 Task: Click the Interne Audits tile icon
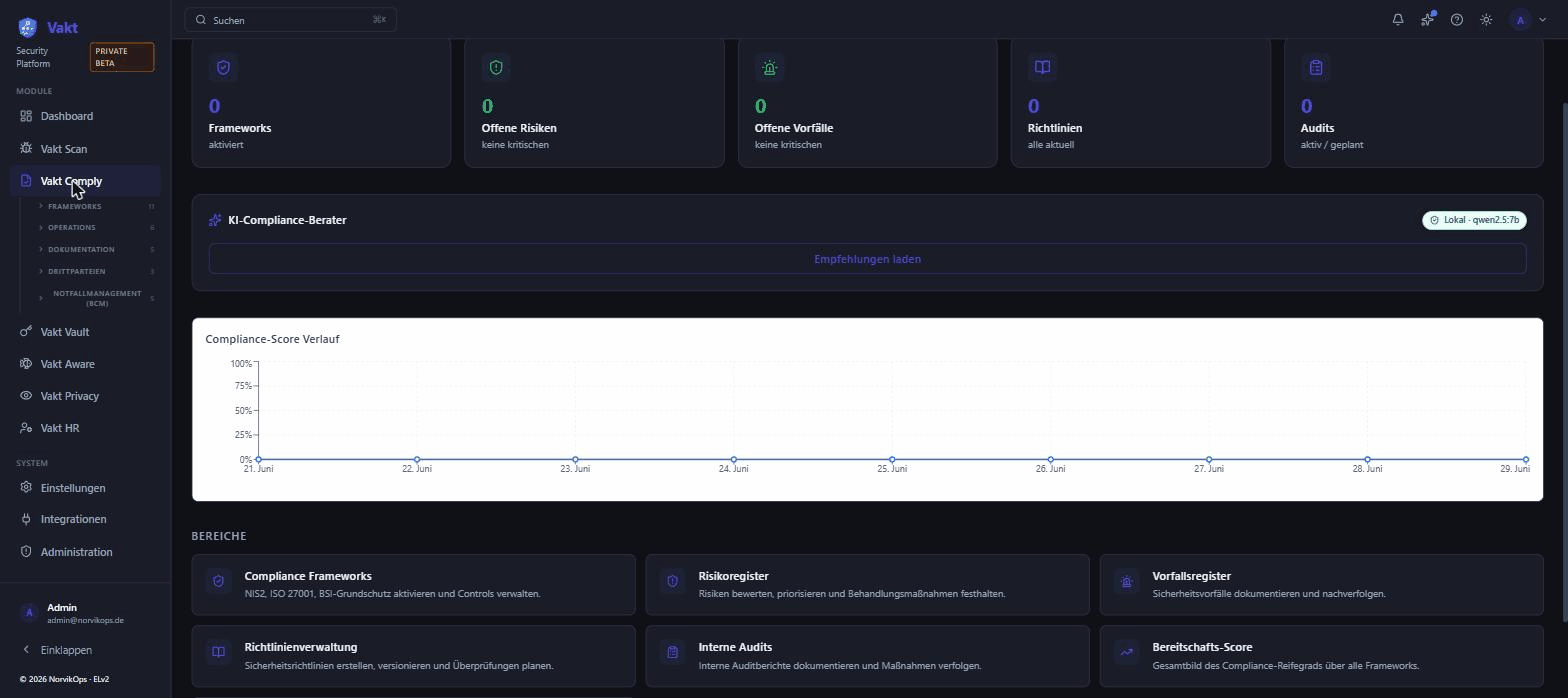[x=672, y=652]
